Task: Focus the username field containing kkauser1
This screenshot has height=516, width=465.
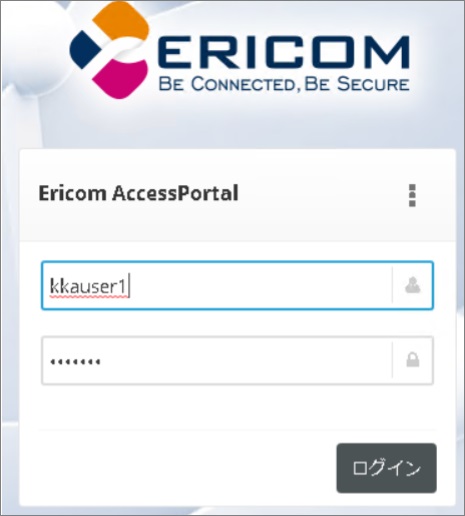Action: pyautogui.click(x=237, y=286)
